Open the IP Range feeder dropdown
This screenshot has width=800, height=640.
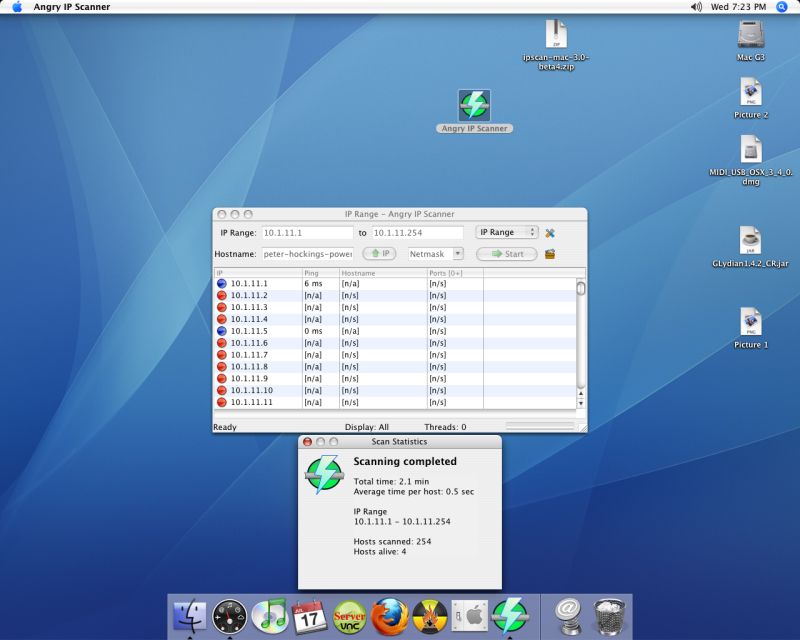click(x=507, y=232)
